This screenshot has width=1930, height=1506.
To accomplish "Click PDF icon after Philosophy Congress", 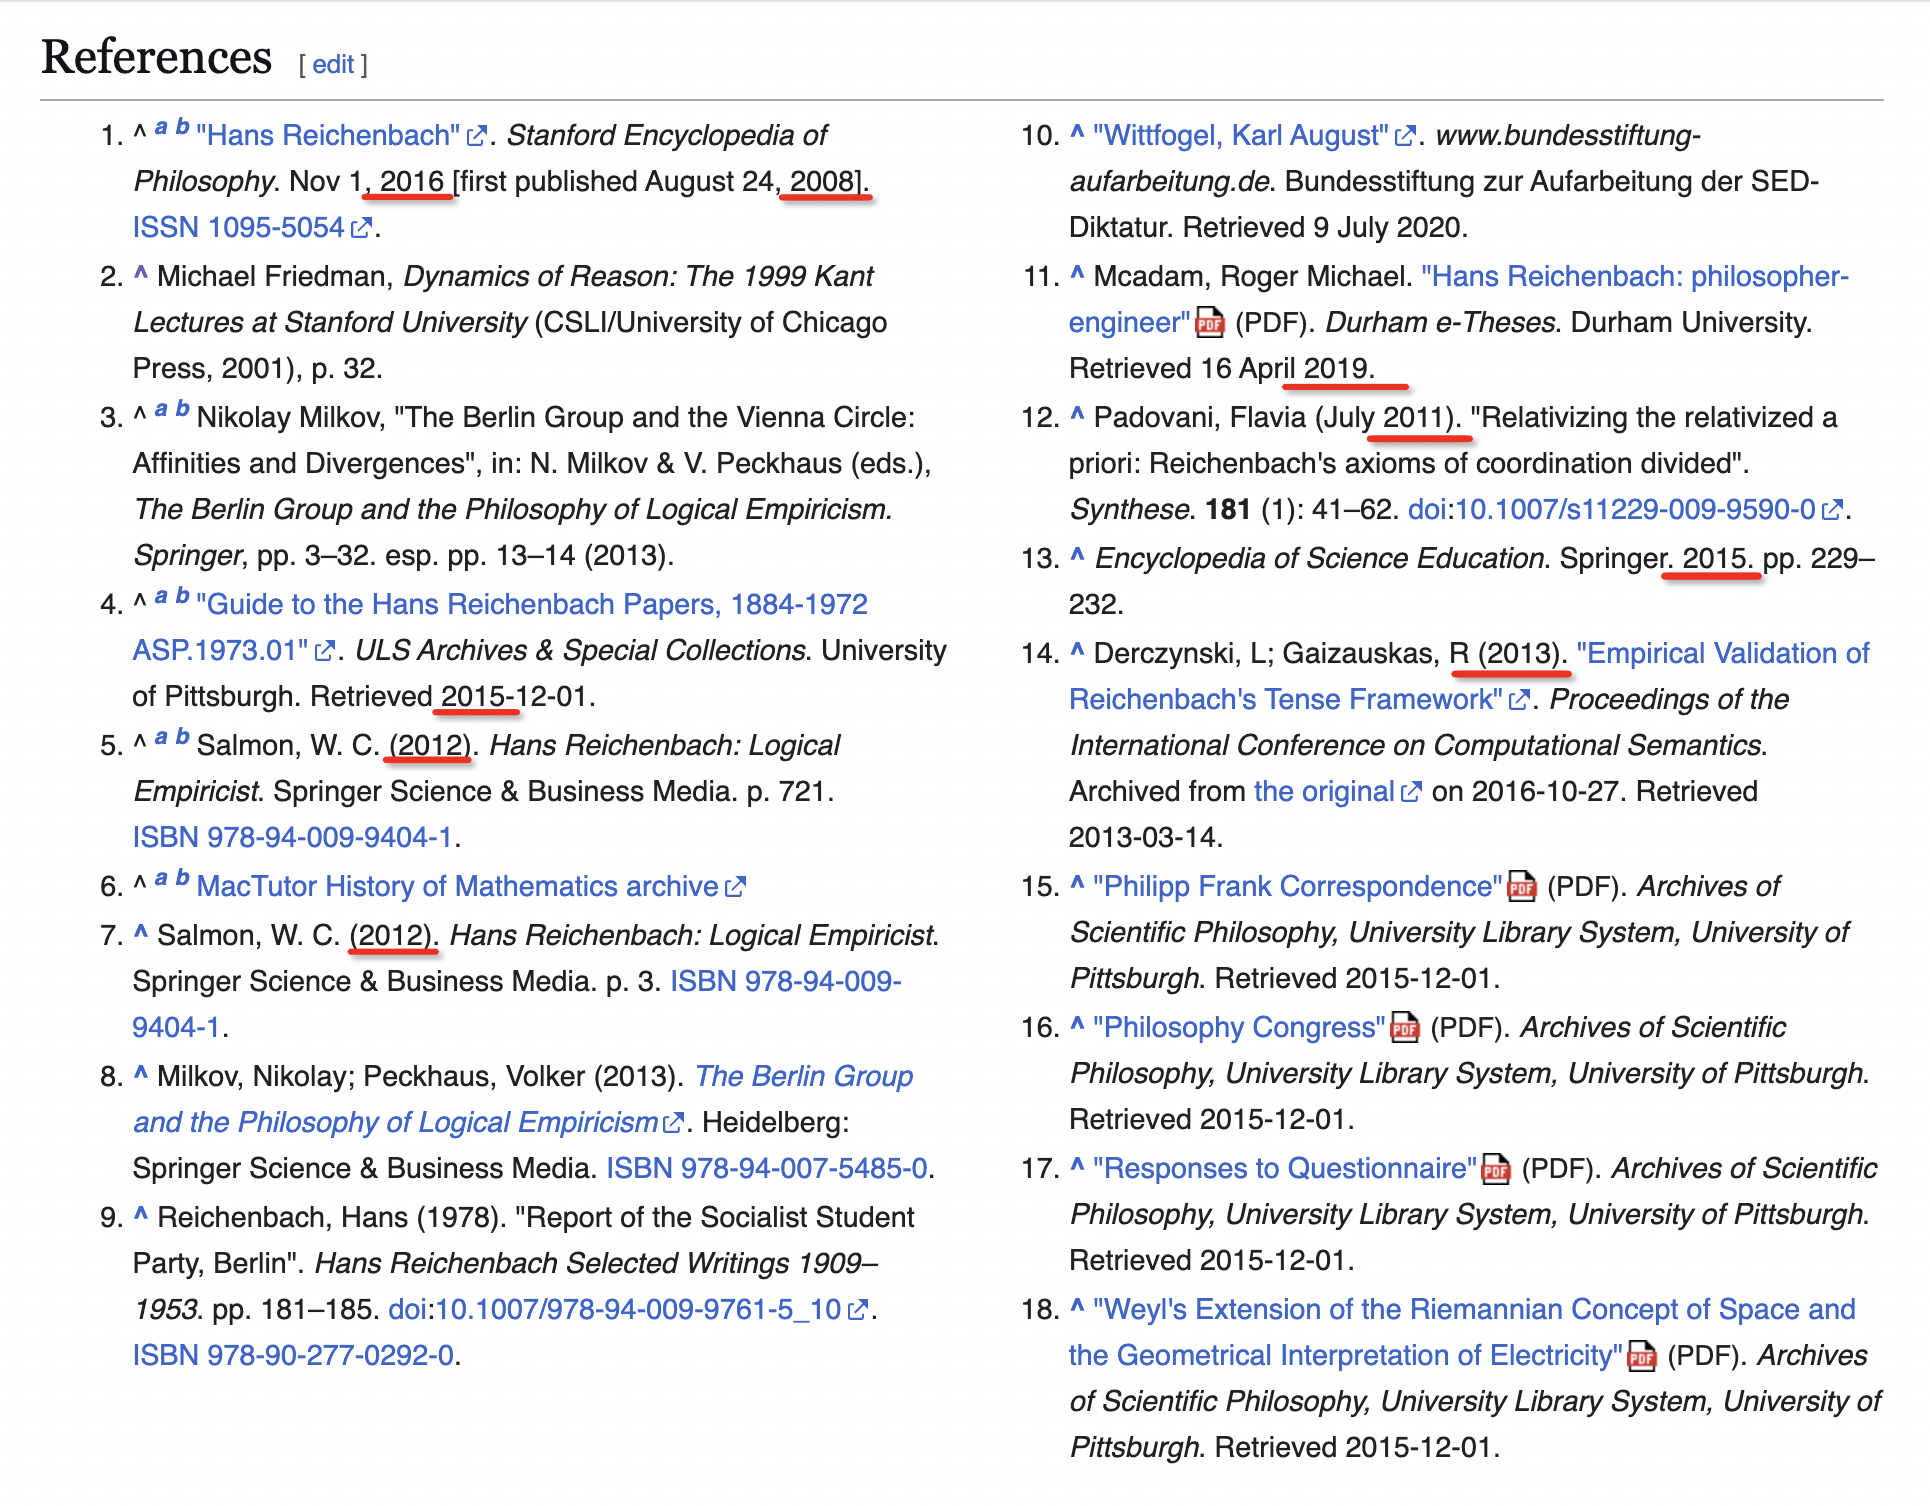I will pos(1406,1027).
